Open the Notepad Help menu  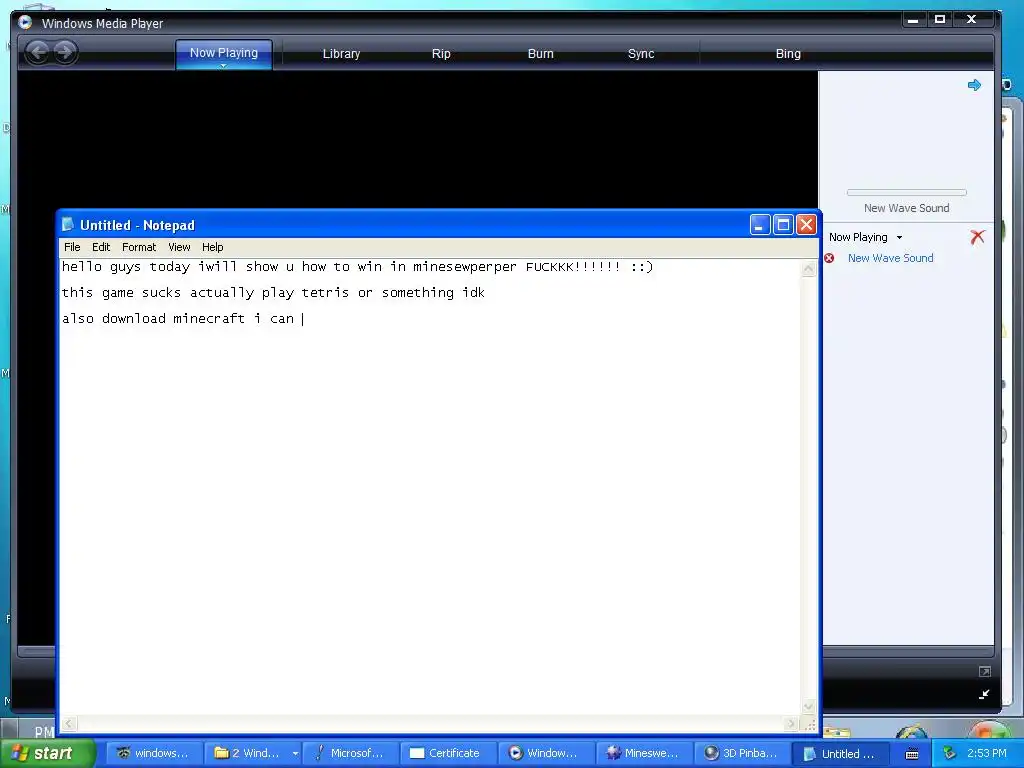(x=212, y=247)
